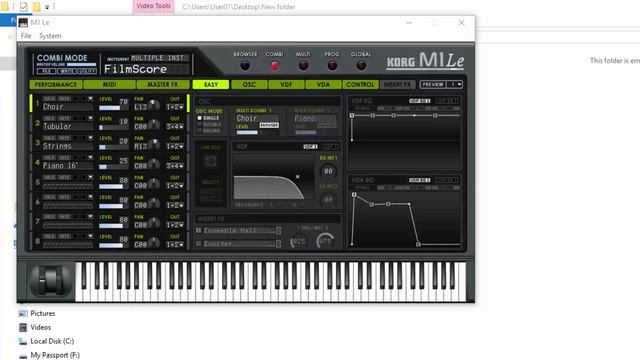Click the PREVIEW button
Viewport: 640px width, 360px height.
coord(433,84)
